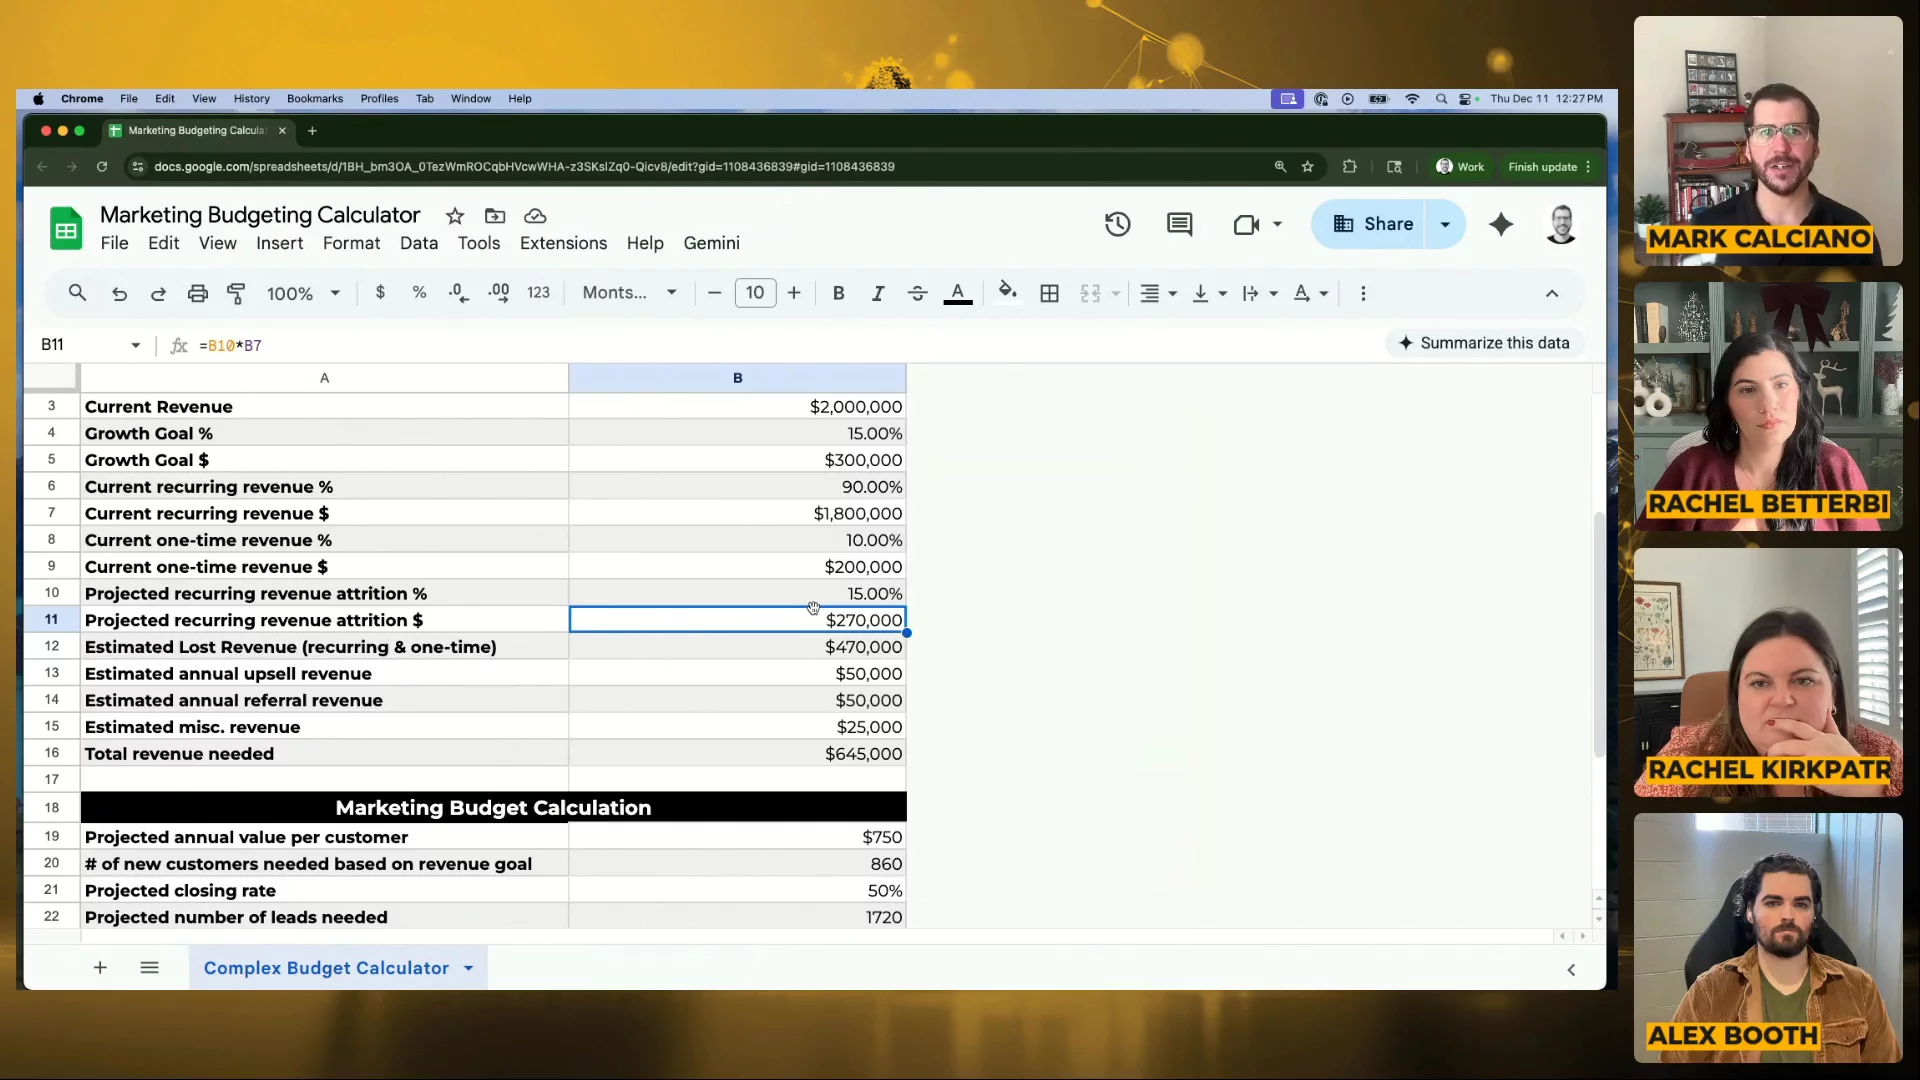1920x1080 pixels.
Task: Toggle italic formatting
Action: coord(877,293)
